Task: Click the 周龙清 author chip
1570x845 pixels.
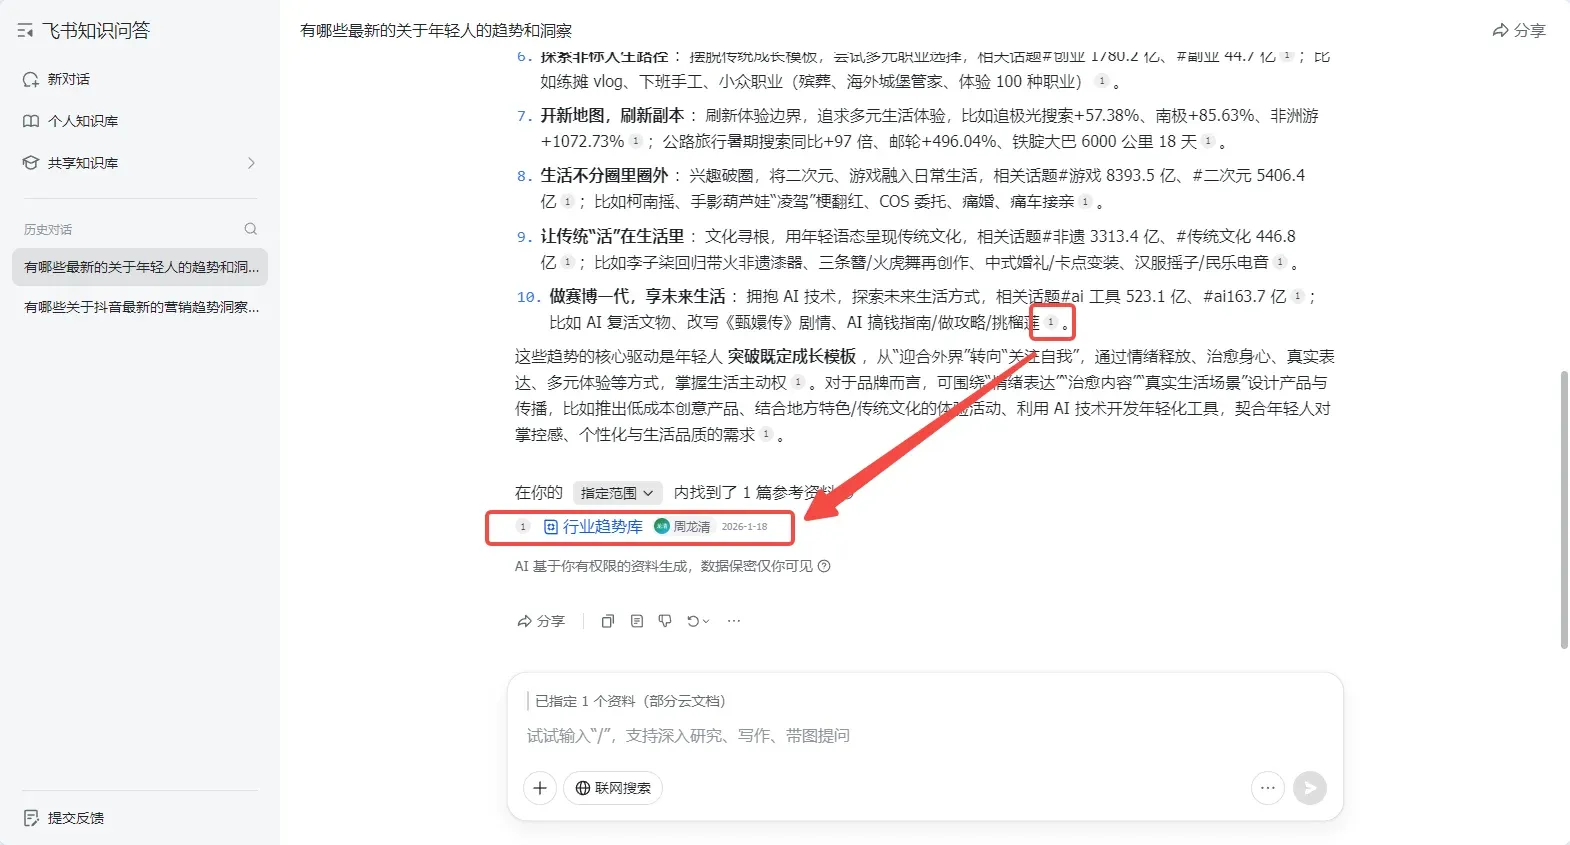Action: click(682, 527)
